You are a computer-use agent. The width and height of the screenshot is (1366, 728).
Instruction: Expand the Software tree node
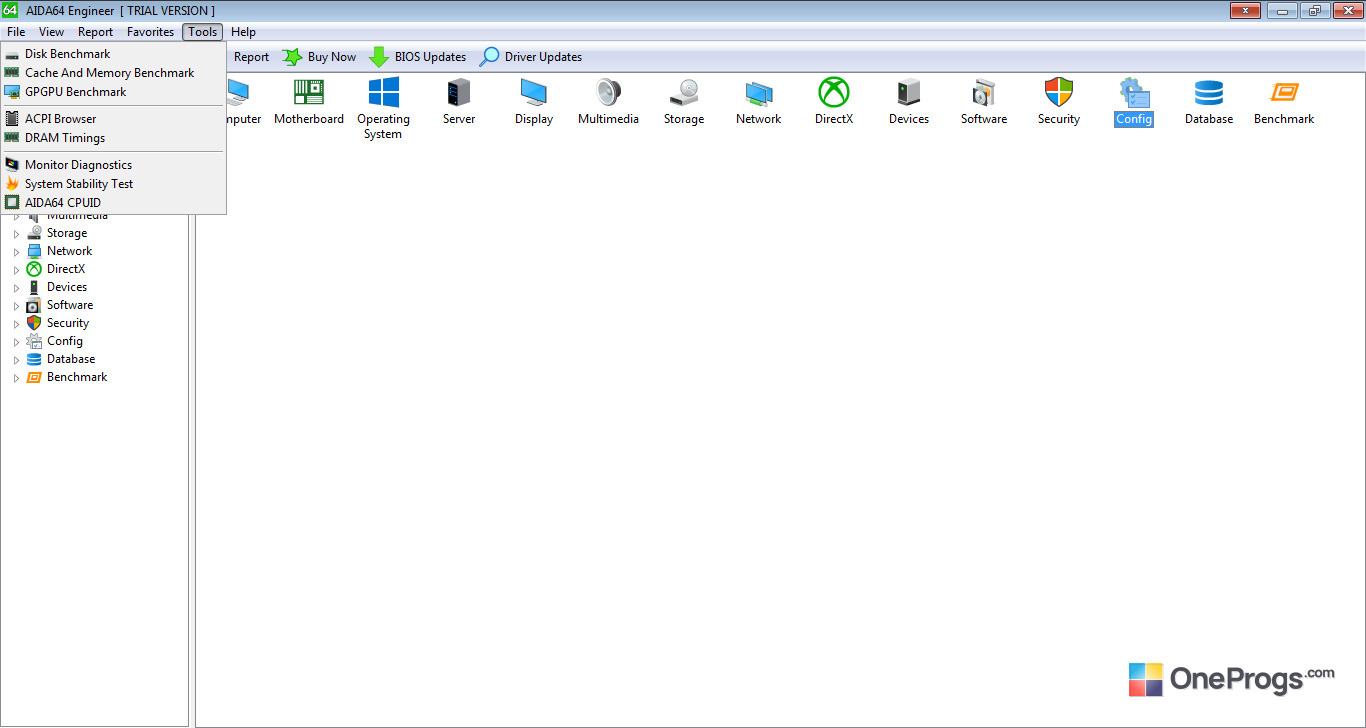point(16,306)
